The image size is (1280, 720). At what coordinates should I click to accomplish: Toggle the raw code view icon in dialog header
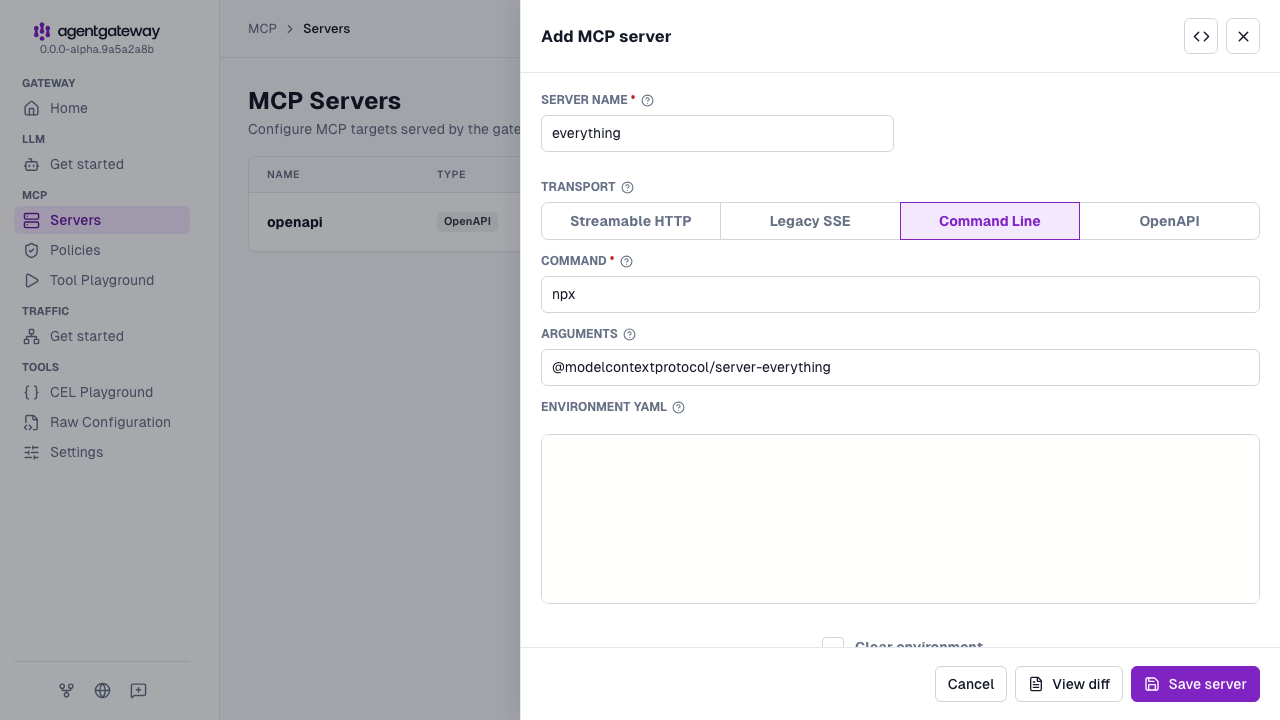[x=1201, y=36]
